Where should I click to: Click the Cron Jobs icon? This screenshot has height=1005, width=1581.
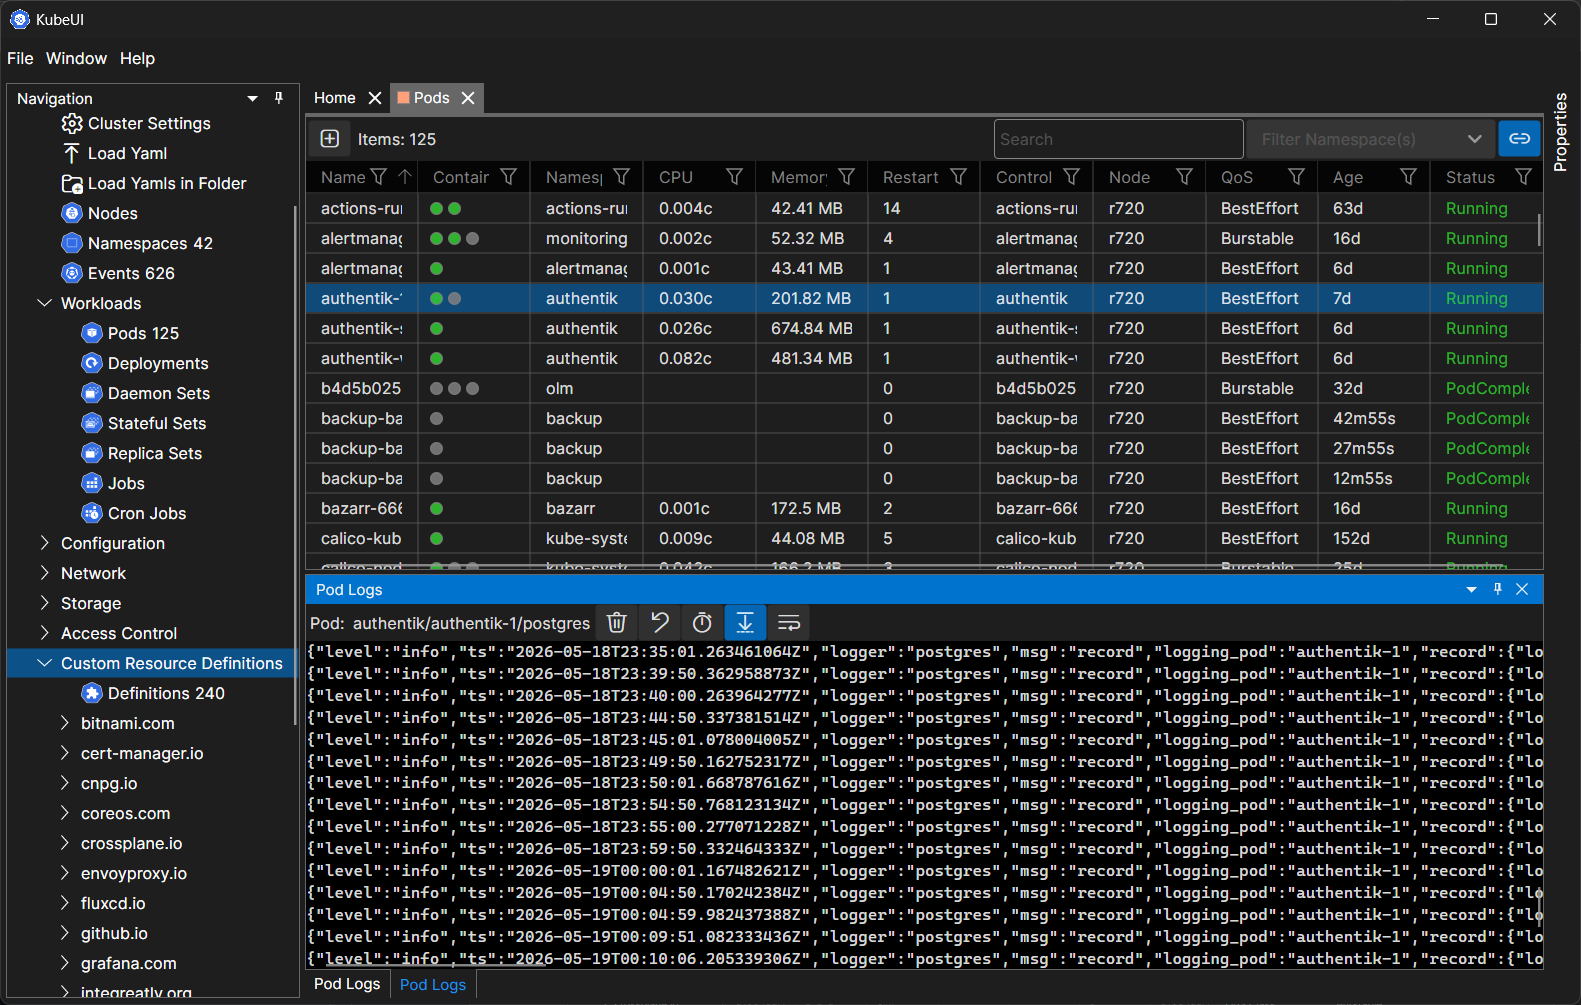(92, 513)
